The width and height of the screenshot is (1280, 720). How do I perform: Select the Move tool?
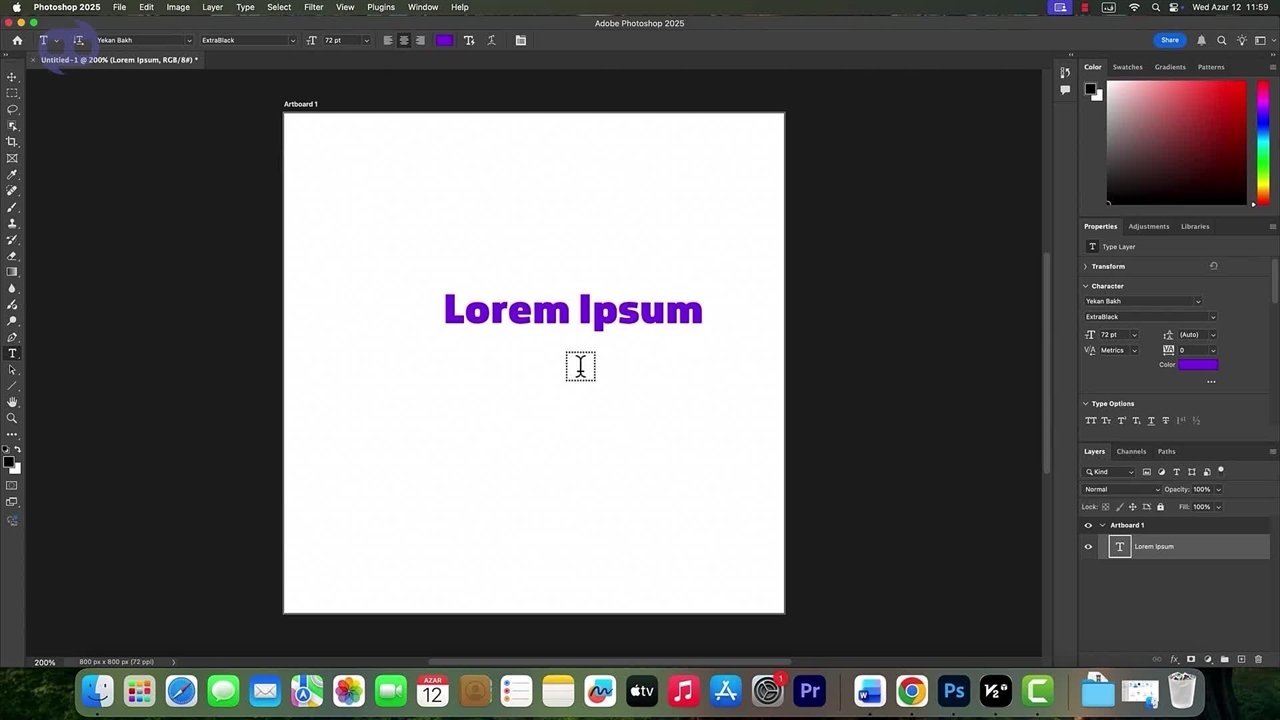[12, 77]
